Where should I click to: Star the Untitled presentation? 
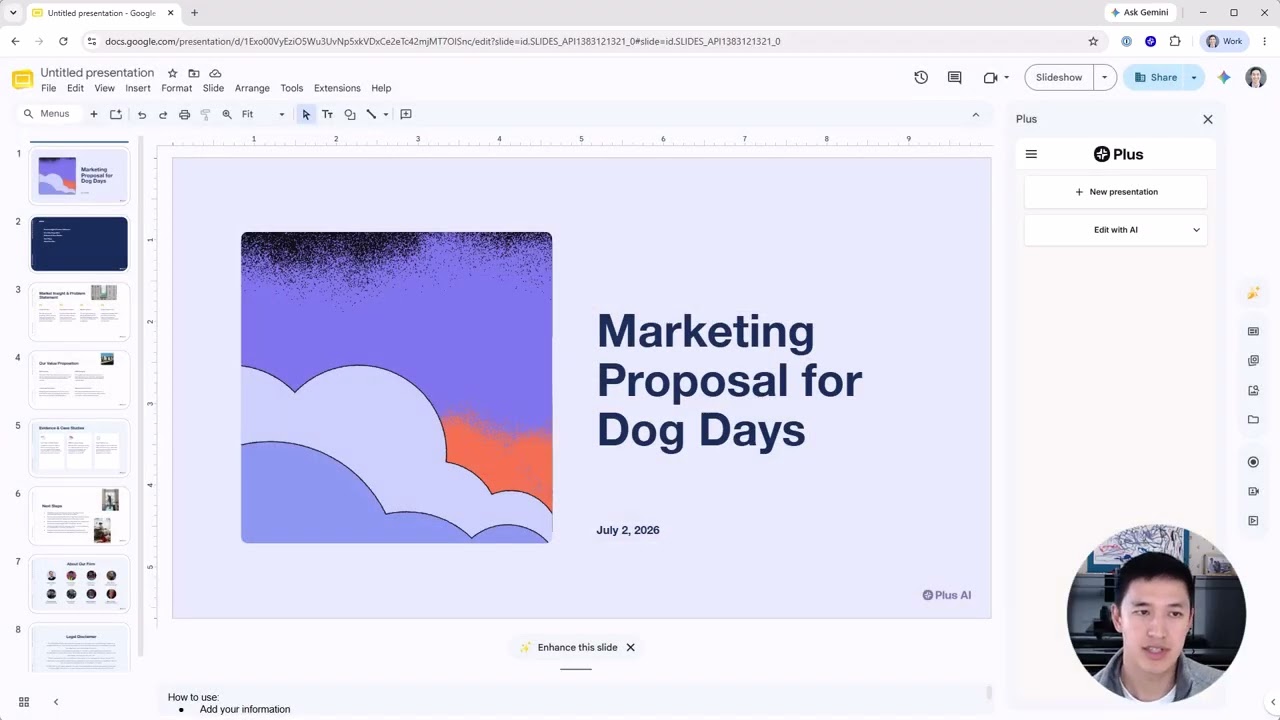tap(172, 73)
